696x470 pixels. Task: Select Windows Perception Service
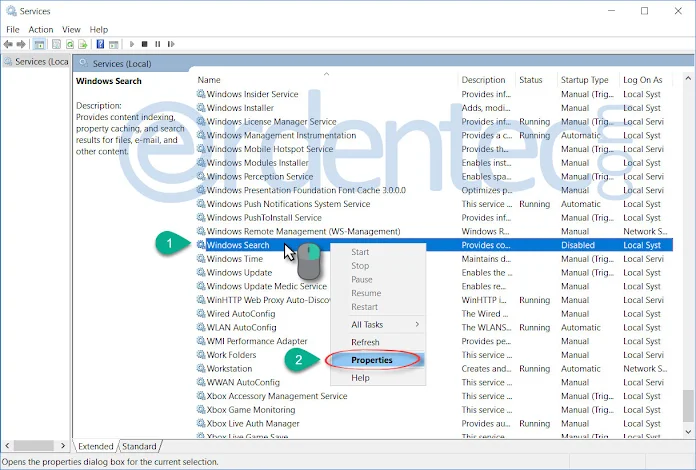point(435,176)
